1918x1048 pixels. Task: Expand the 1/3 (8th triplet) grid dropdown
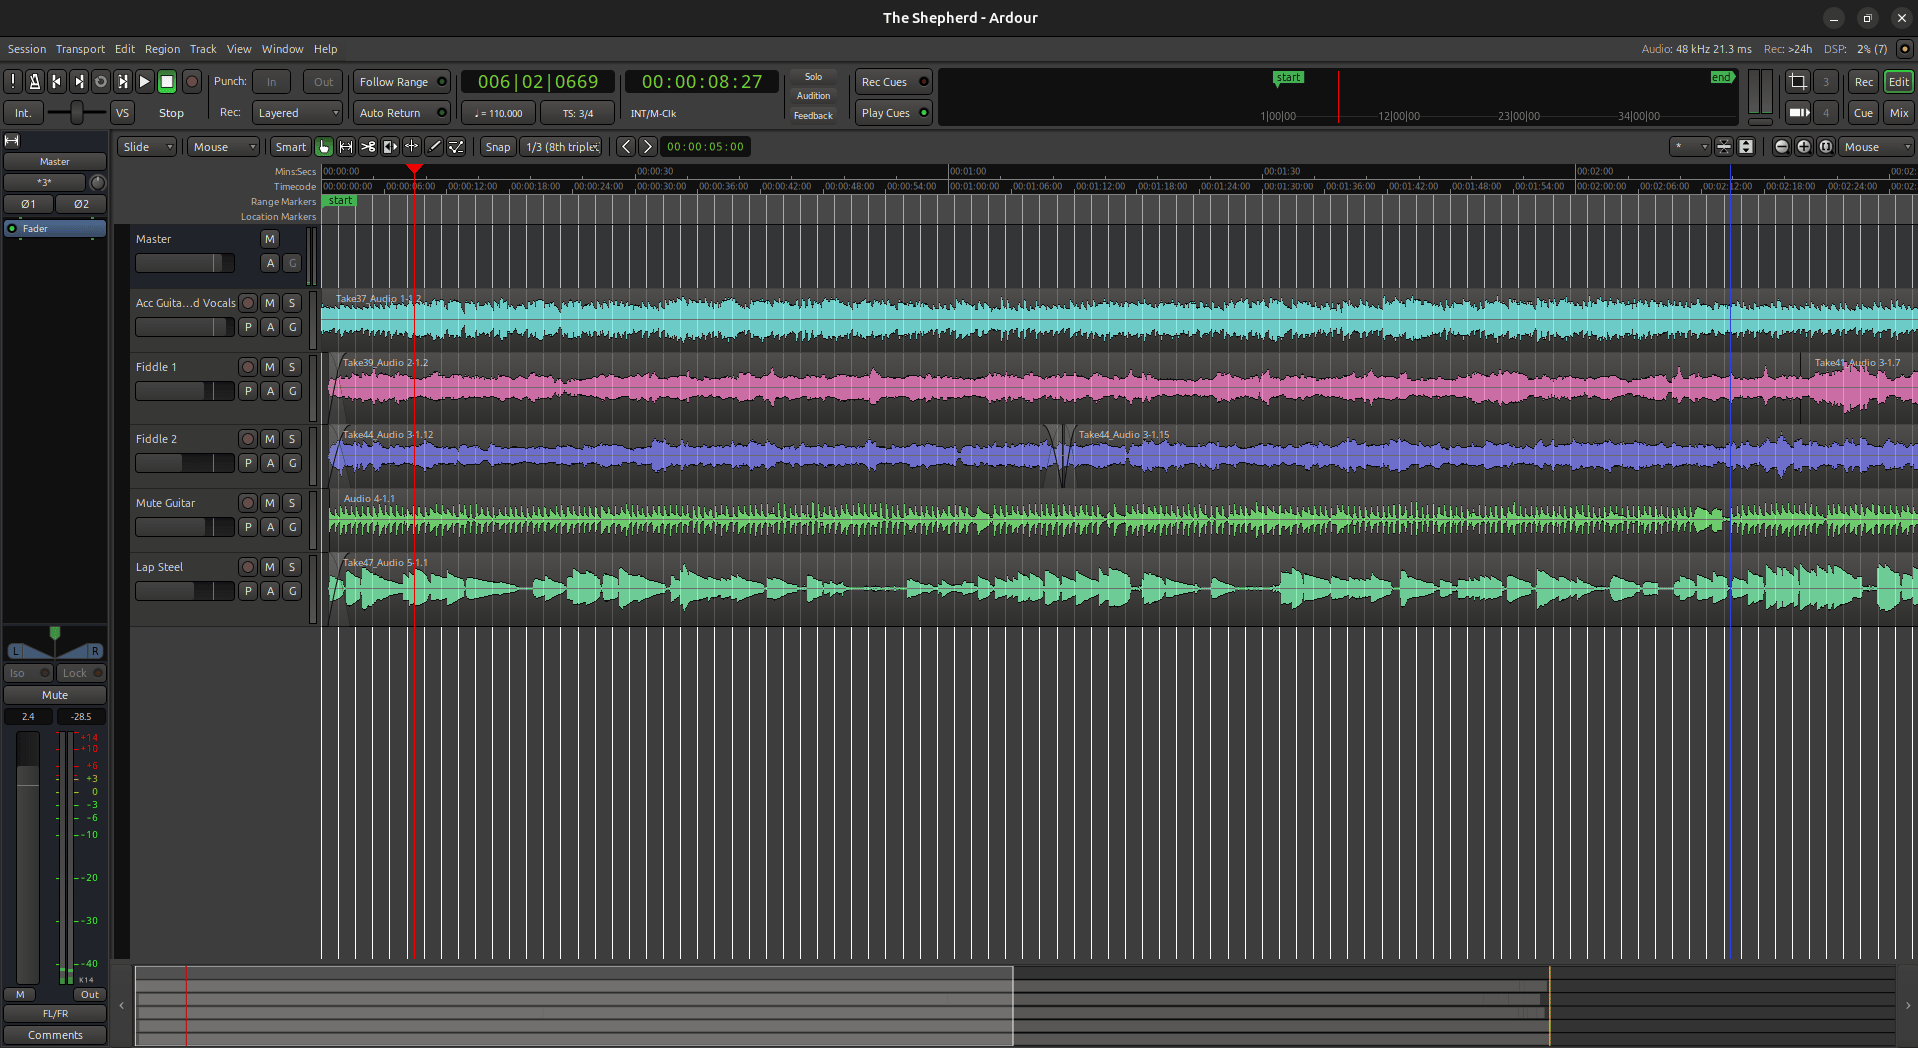click(562, 147)
